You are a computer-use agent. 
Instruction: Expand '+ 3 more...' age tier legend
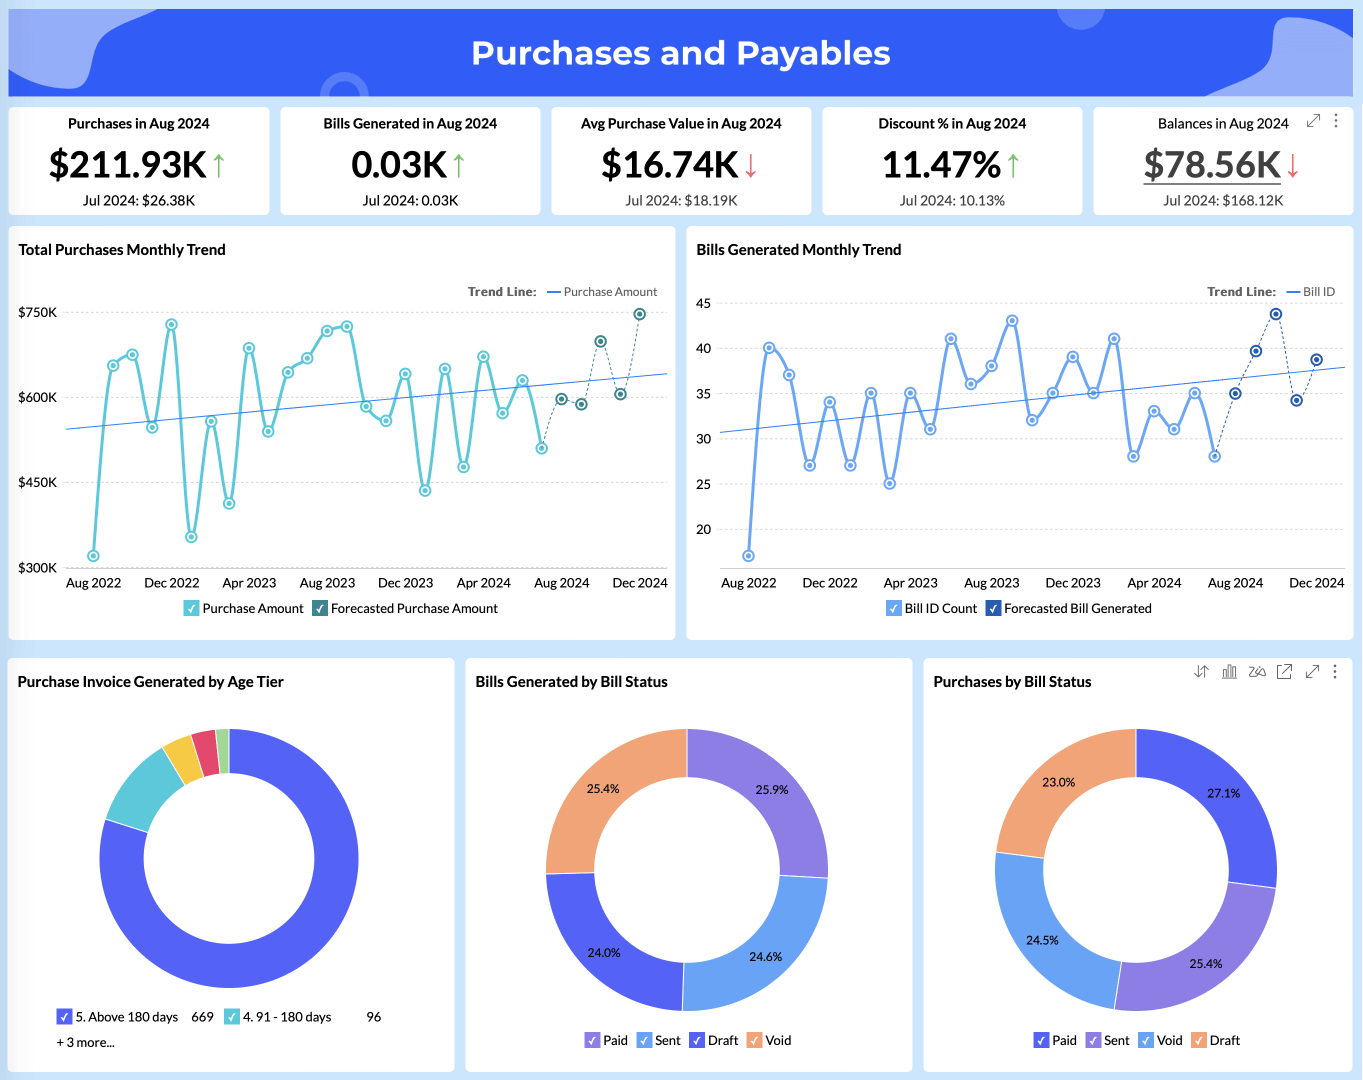coord(85,1042)
